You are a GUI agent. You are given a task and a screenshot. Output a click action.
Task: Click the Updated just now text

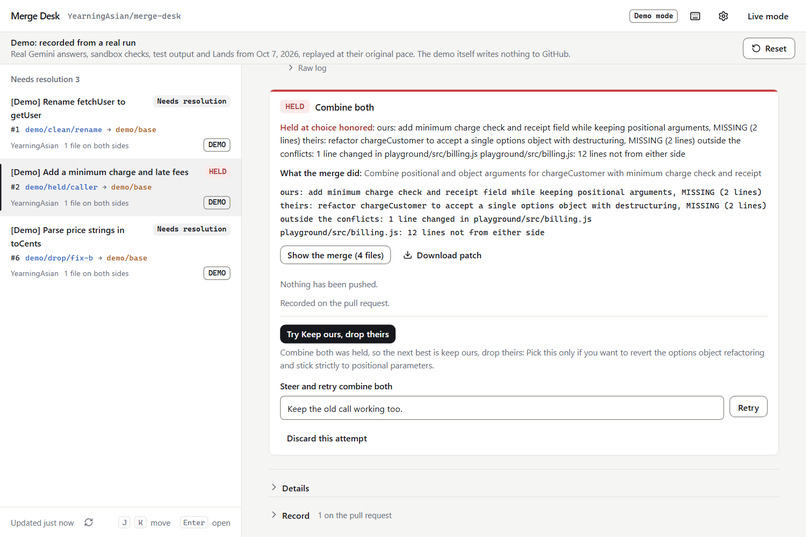tap(42, 523)
